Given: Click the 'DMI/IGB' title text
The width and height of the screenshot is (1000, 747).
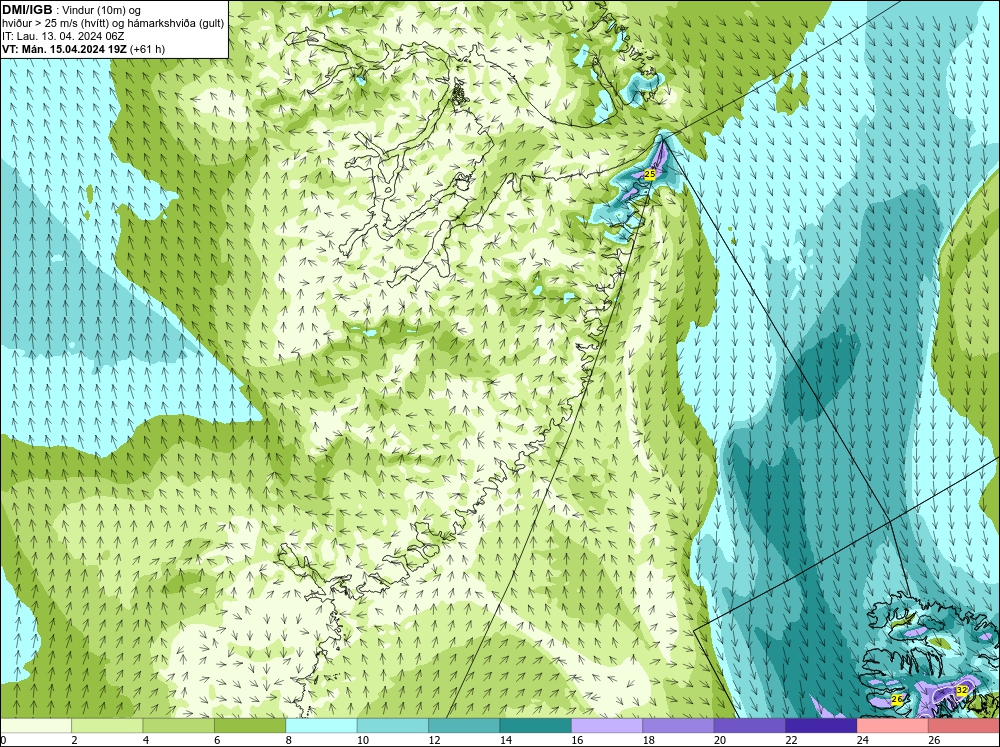Looking at the screenshot, I should [x=27, y=10].
